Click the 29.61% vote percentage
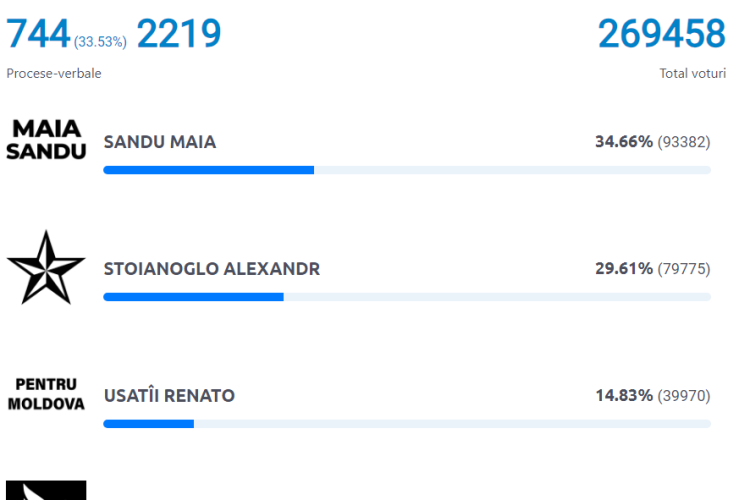750x500 pixels. [624, 269]
